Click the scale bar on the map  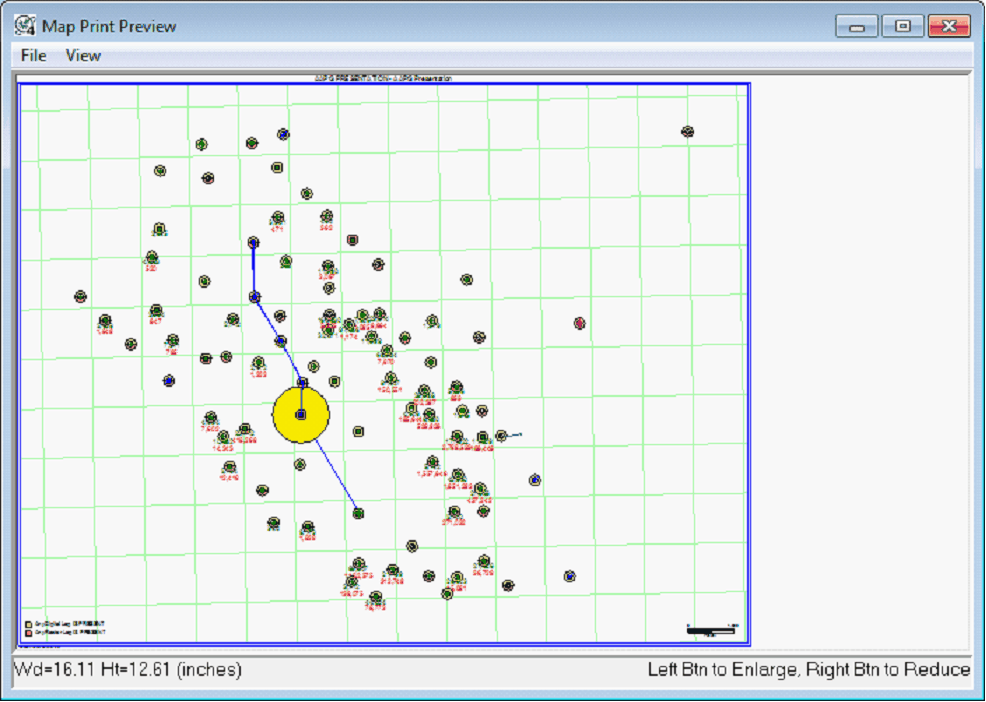coord(712,630)
